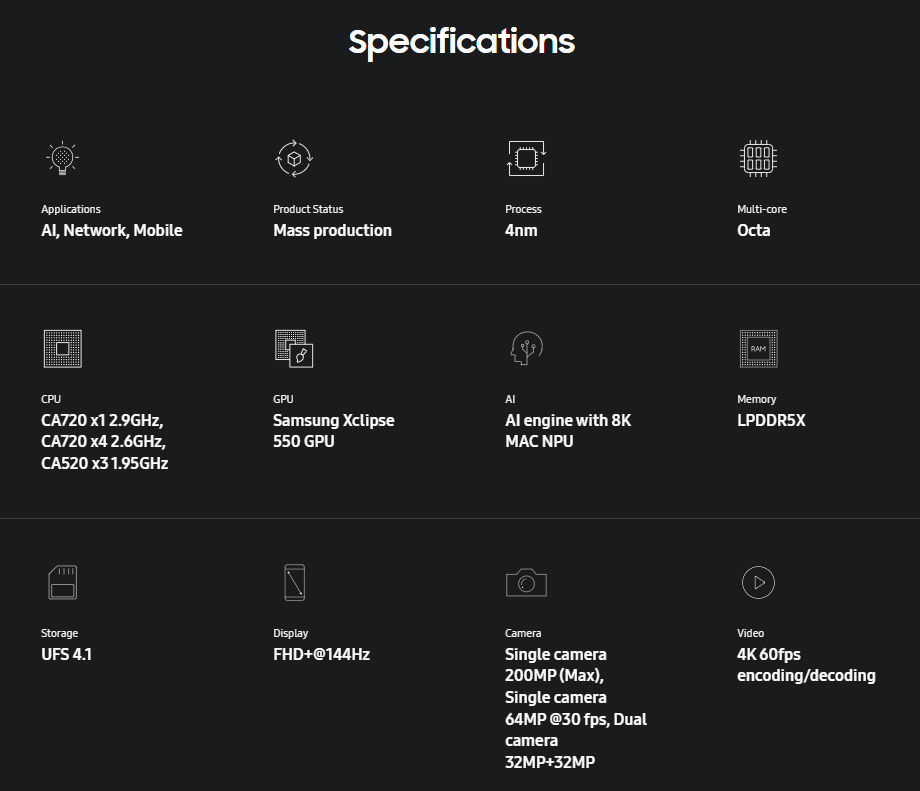Click the 'Samsung Xclipse 550 GPU' text
This screenshot has width=920, height=791.
(333, 431)
